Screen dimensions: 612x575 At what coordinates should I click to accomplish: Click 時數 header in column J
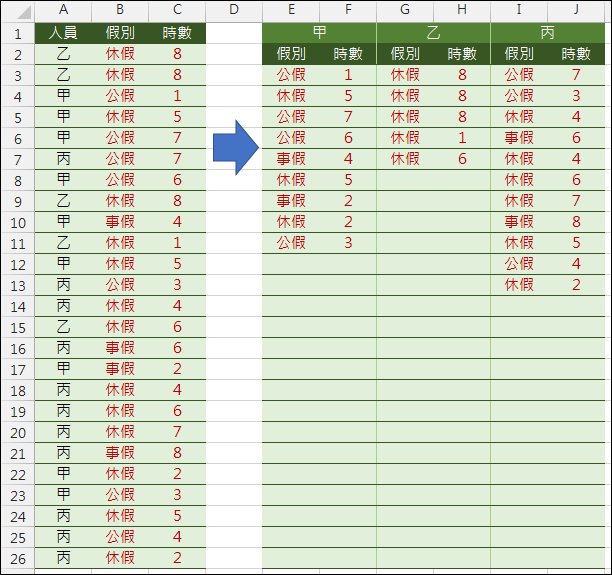click(576, 54)
